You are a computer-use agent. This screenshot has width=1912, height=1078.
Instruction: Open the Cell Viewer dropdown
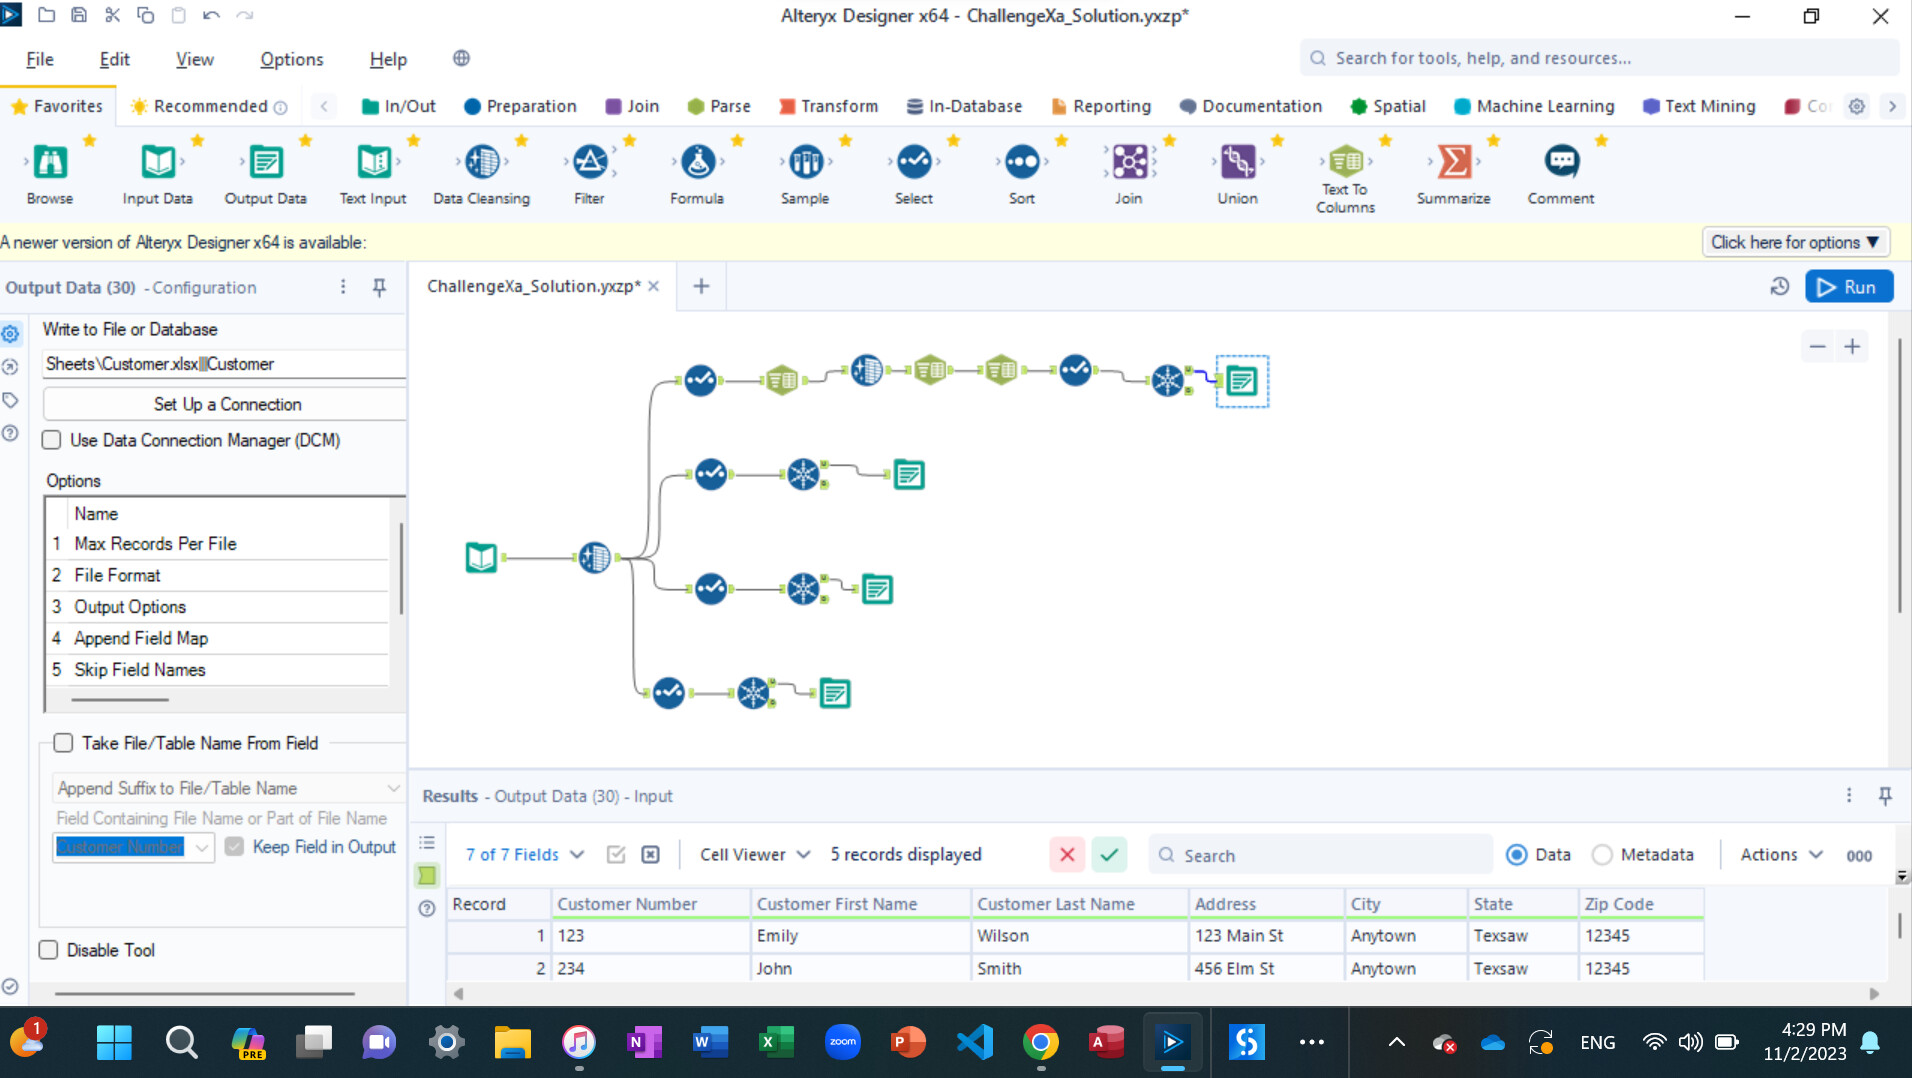pos(755,855)
